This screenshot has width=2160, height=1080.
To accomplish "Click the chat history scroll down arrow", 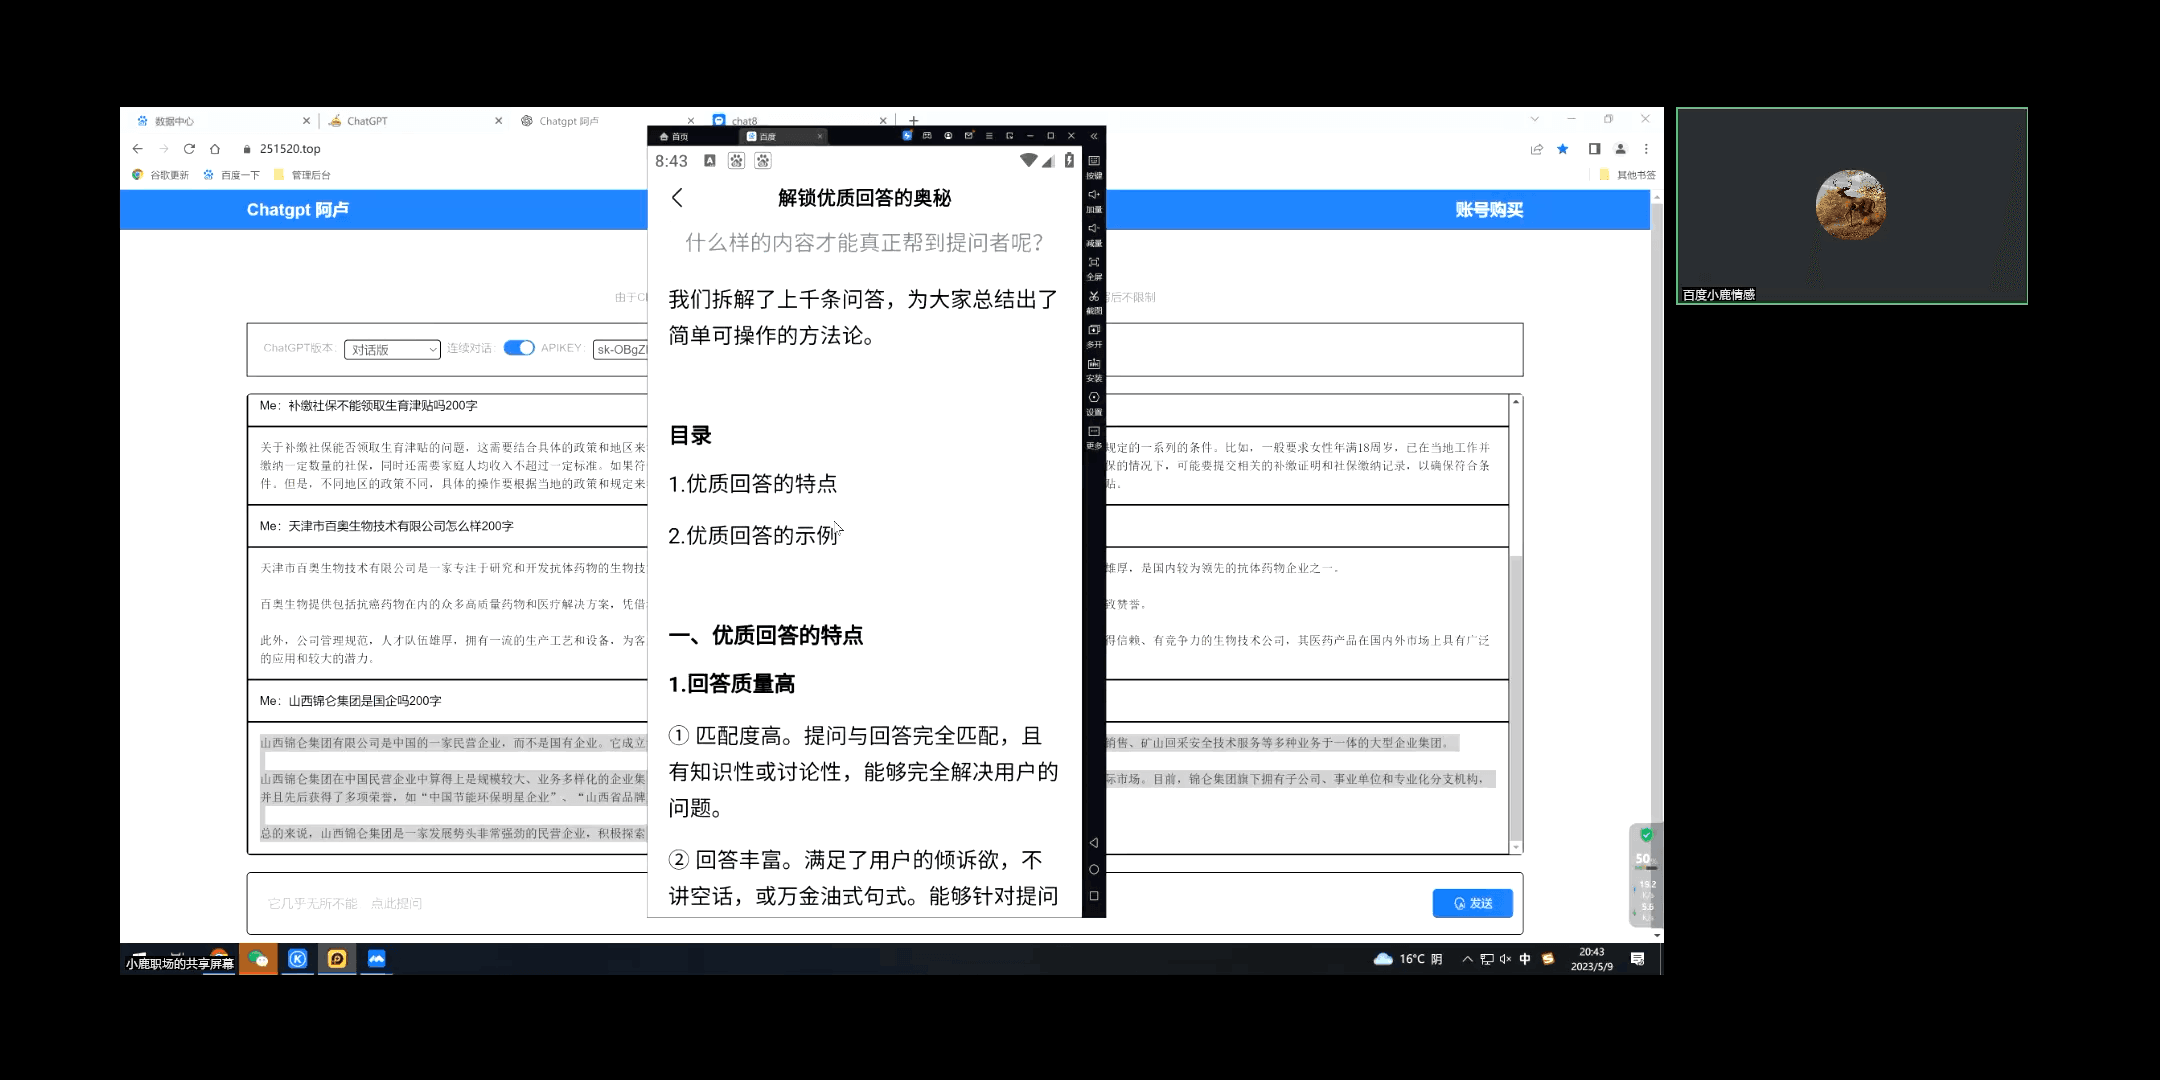I will [x=1516, y=847].
